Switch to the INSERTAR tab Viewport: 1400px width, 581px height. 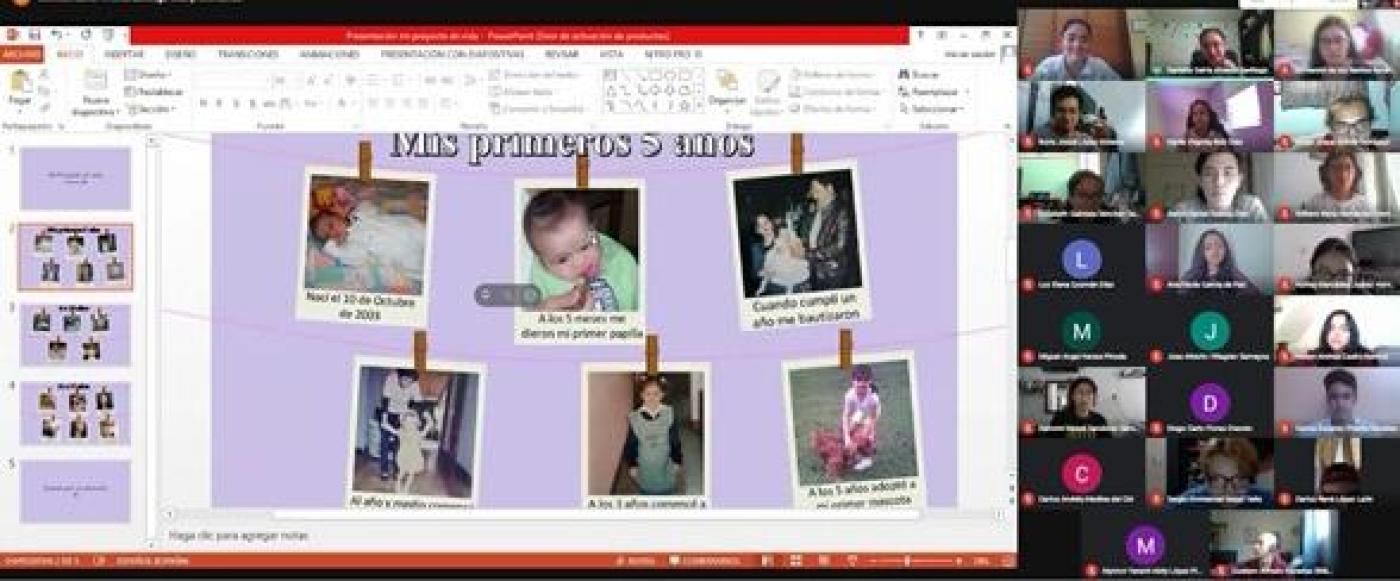coord(124,54)
